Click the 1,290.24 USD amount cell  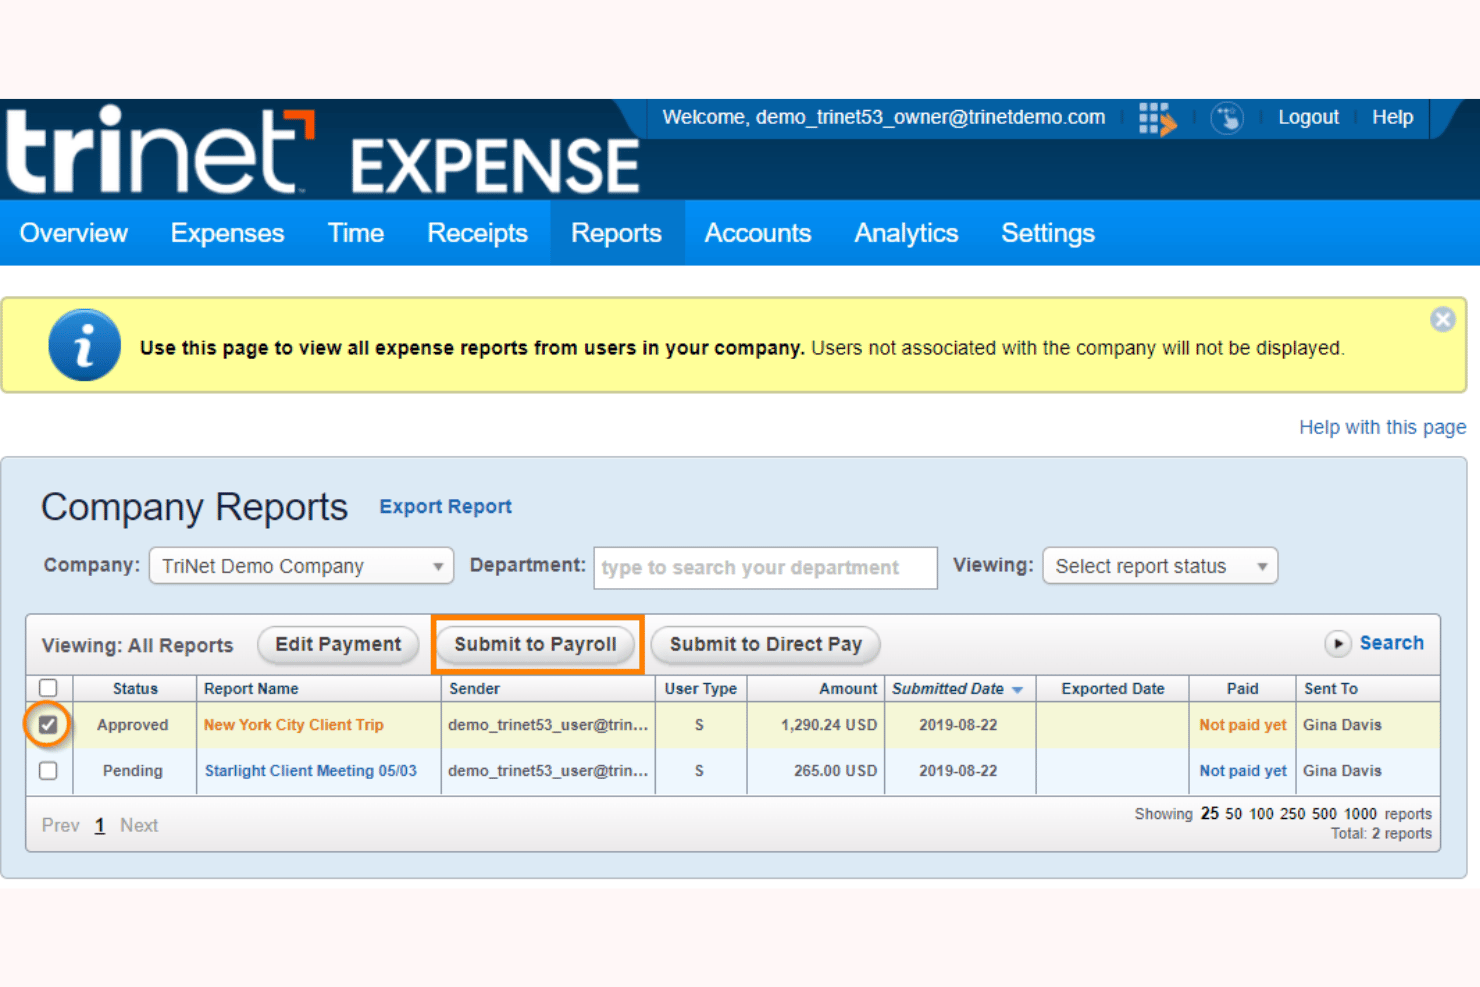[x=829, y=725]
